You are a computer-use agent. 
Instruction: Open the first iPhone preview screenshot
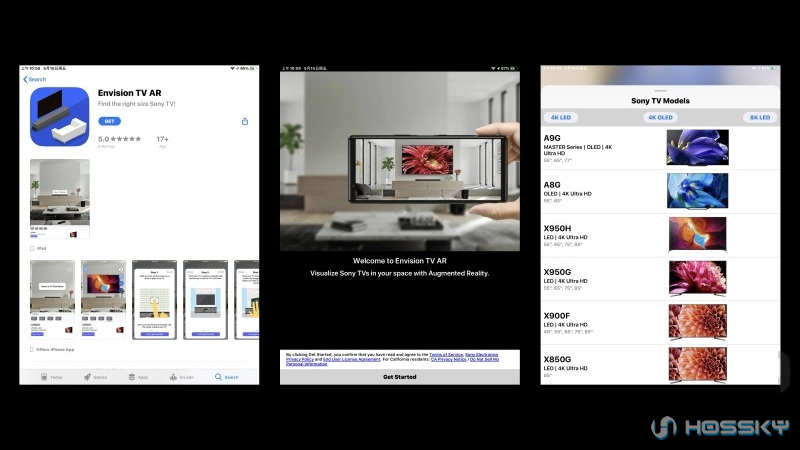(52, 299)
